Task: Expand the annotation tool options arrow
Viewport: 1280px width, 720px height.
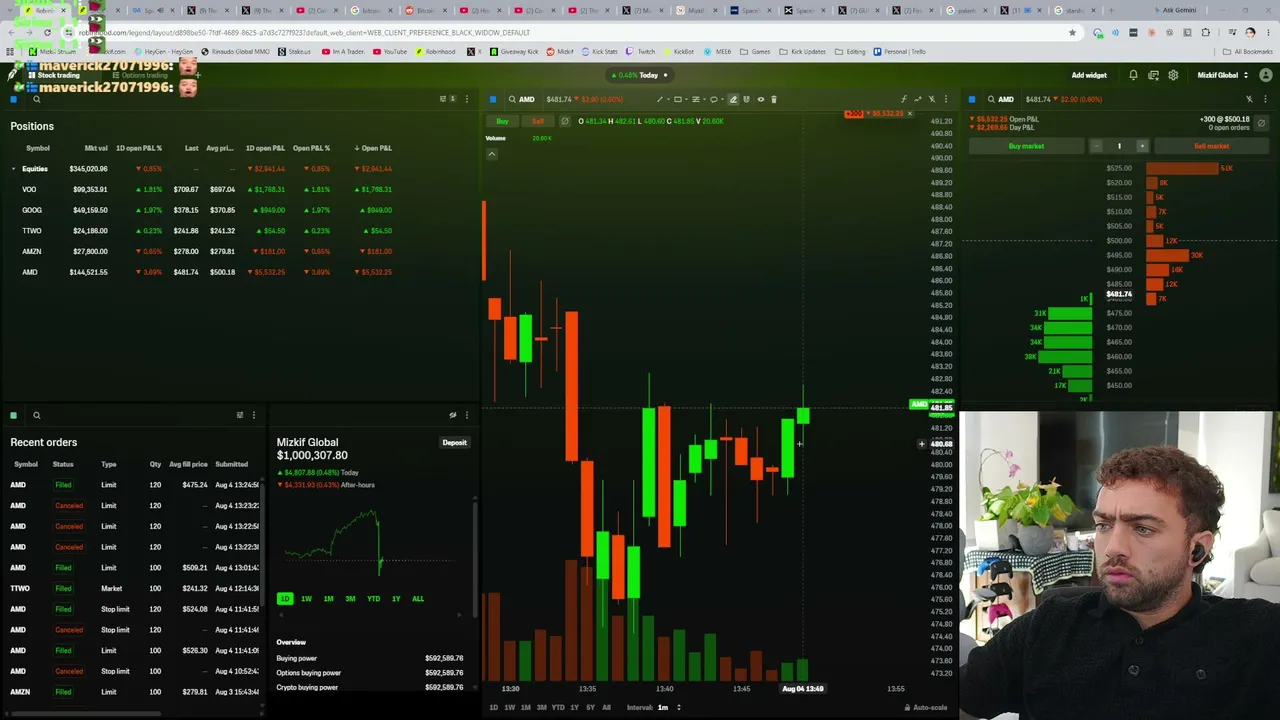Action: 721,99
